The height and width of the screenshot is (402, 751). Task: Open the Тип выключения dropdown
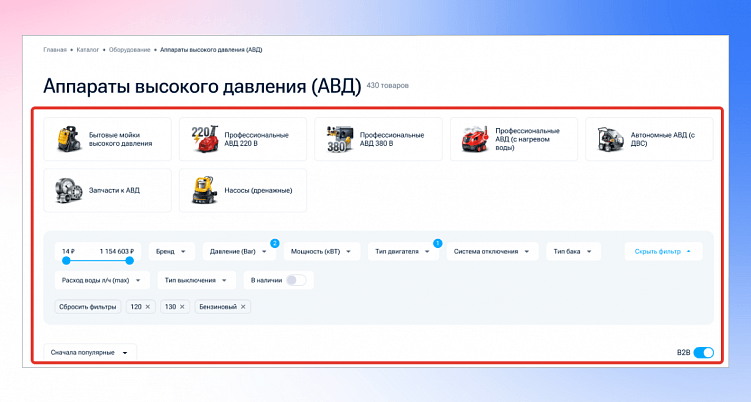(x=196, y=280)
